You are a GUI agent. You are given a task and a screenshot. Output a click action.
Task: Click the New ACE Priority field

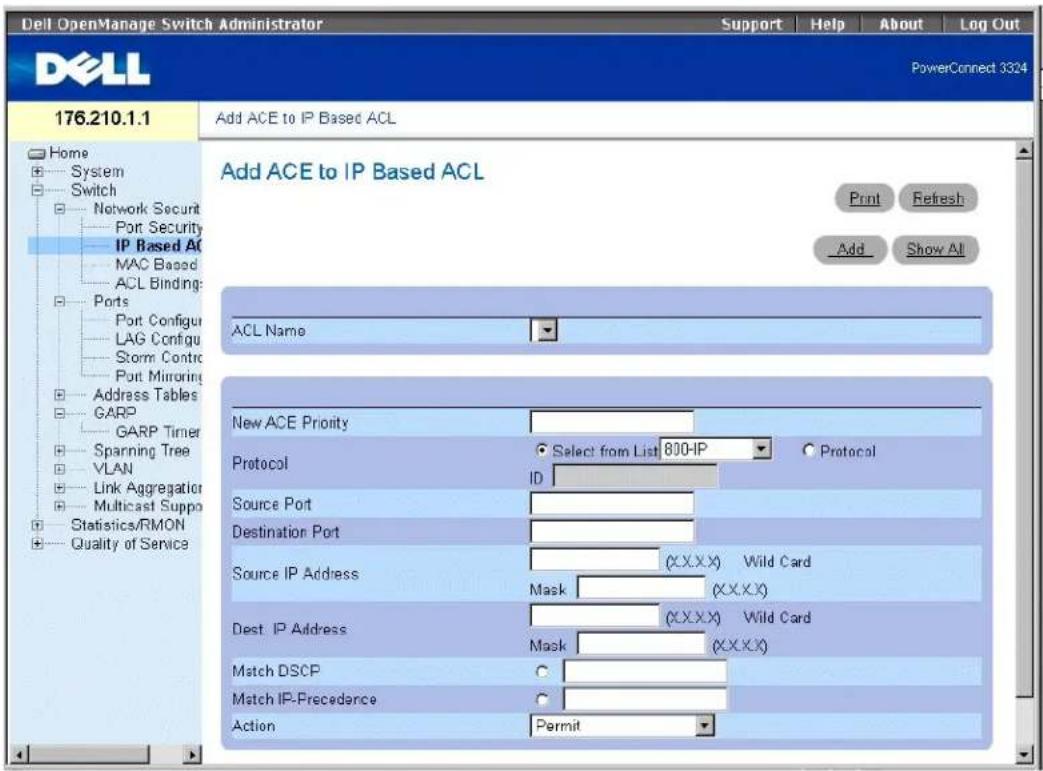(612, 422)
